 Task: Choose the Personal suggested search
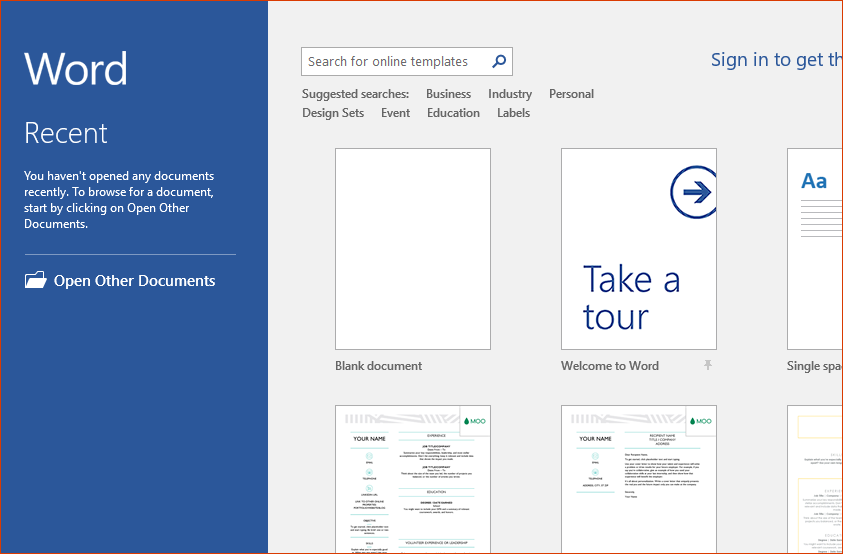[x=571, y=94]
